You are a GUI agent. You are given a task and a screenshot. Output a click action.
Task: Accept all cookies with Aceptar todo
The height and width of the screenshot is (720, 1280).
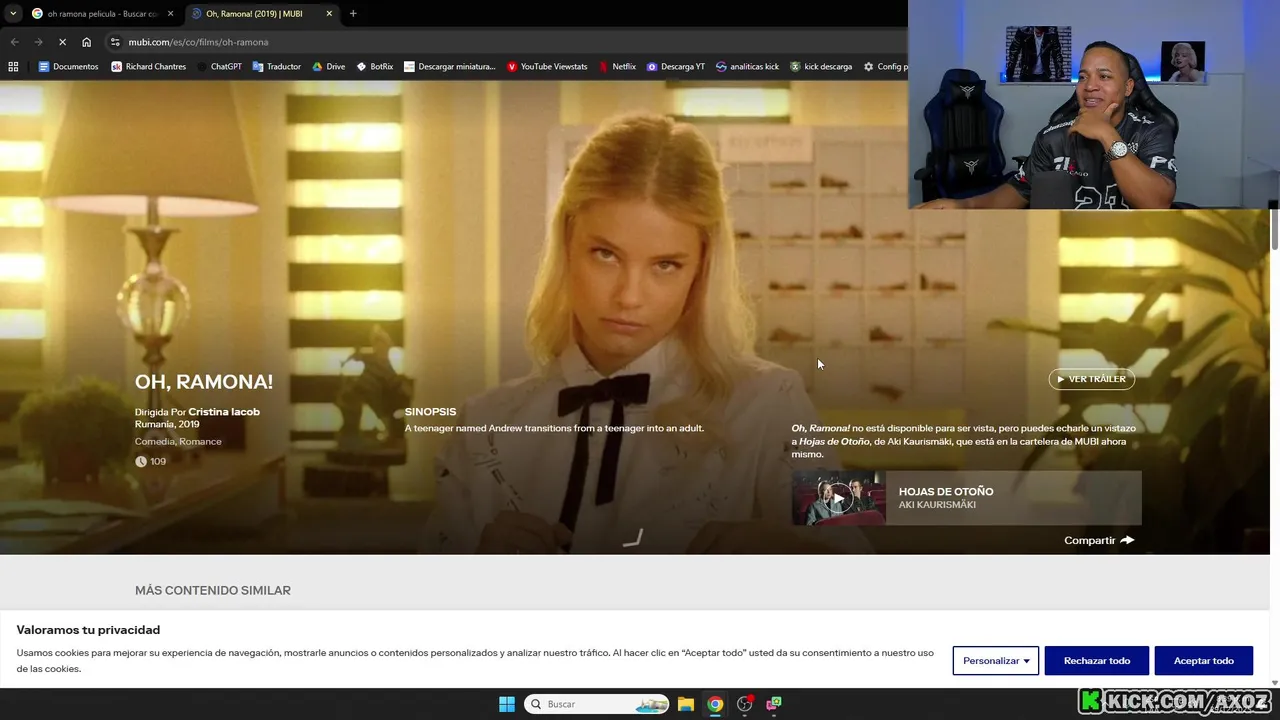point(1204,661)
